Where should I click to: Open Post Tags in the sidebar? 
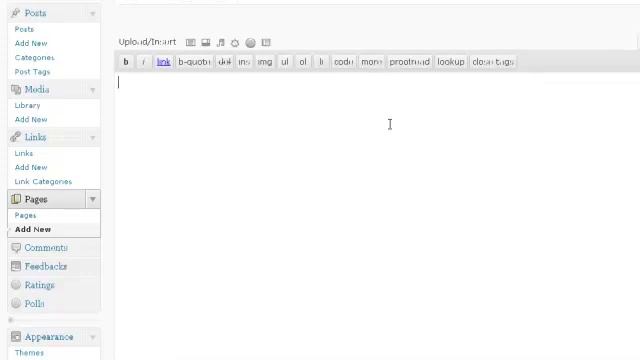tap(32, 72)
